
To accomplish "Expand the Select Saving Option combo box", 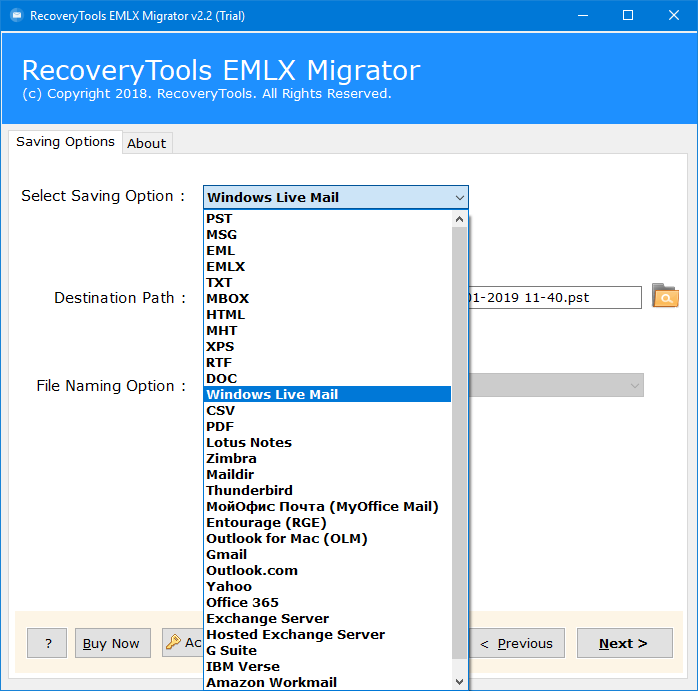I will coord(336,197).
